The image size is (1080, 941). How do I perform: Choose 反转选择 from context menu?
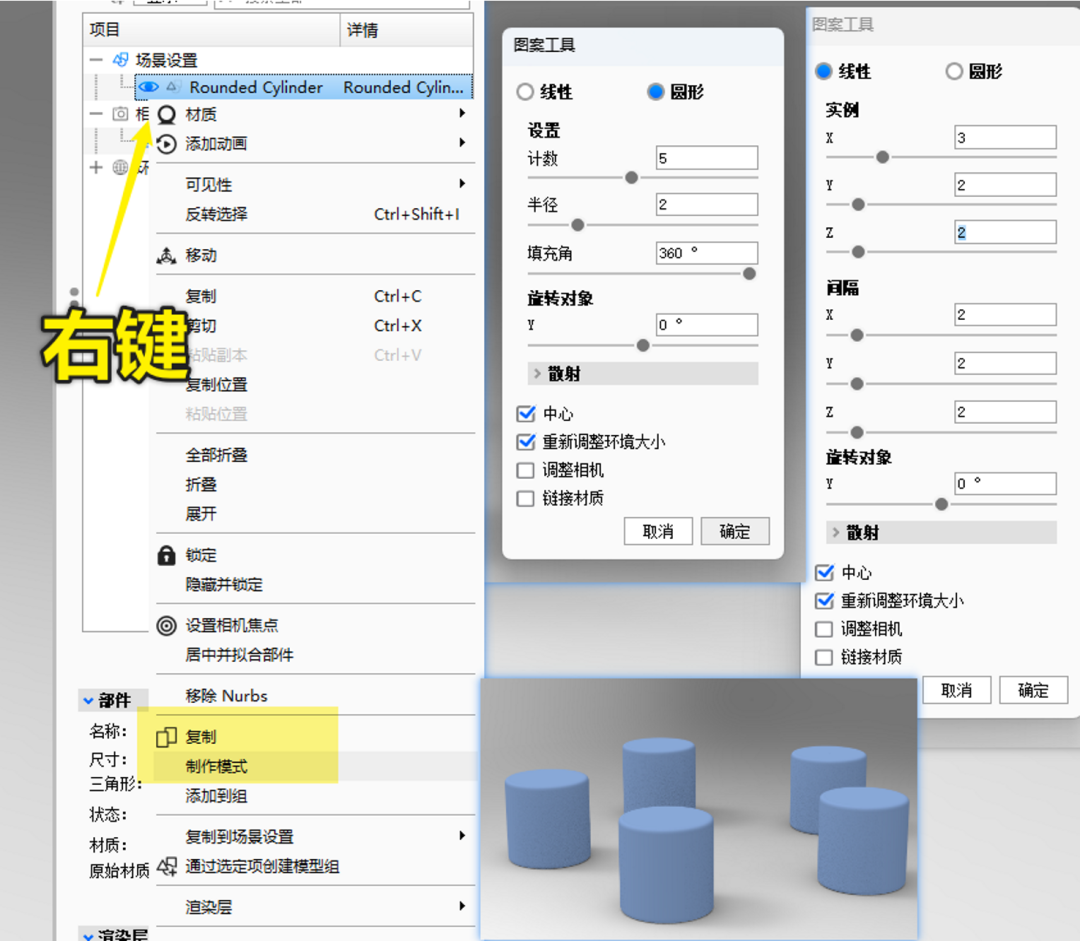click(x=216, y=214)
